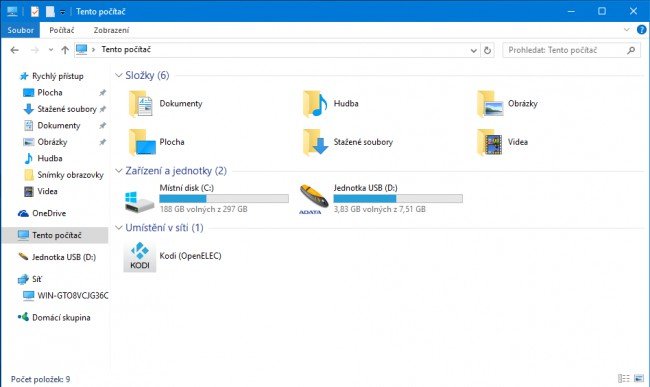Select Stažené soubory in the sidebar

pyautogui.click(x=60, y=109)
